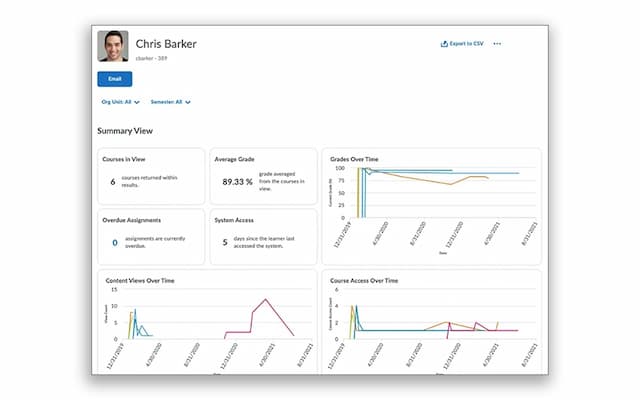Click the Summary View heading
640x400 pixels.
[x=125, y=131]
